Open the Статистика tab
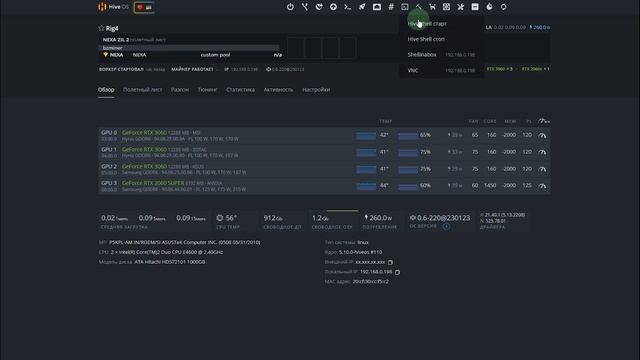Viewport: 640px width, 360px height. [240, 89]
